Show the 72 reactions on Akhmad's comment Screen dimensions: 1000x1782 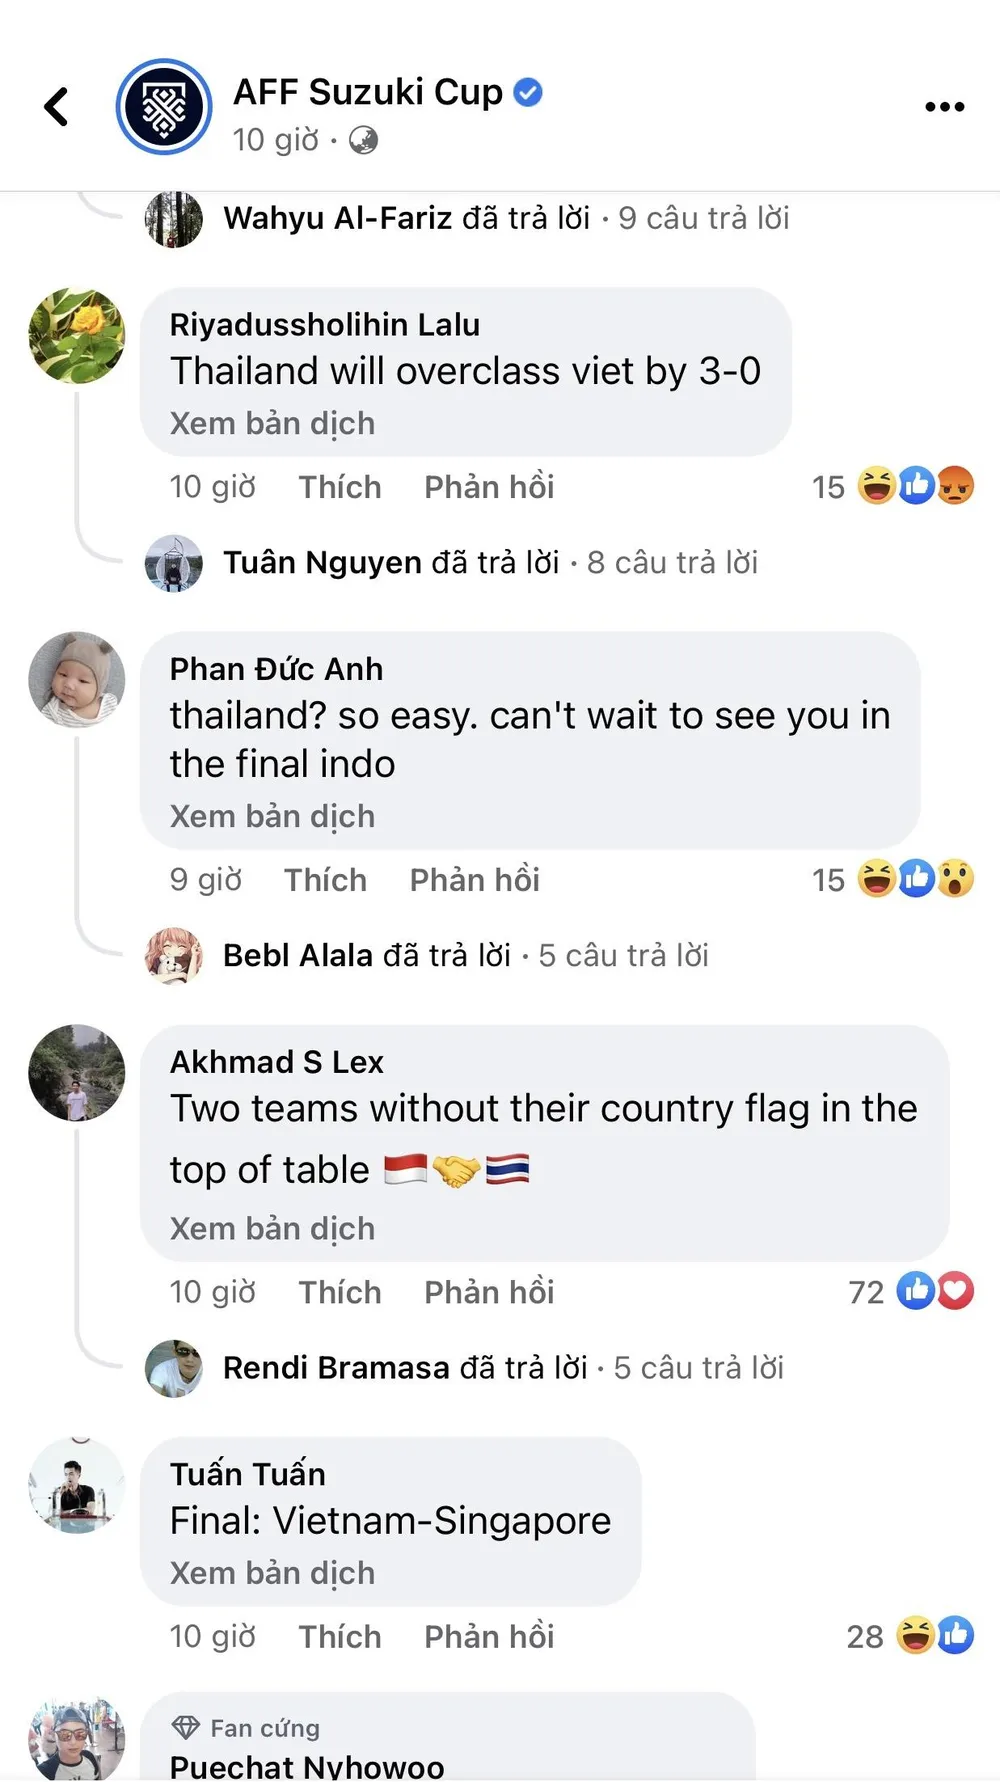pyautogui.click(x=911, y=1292)
